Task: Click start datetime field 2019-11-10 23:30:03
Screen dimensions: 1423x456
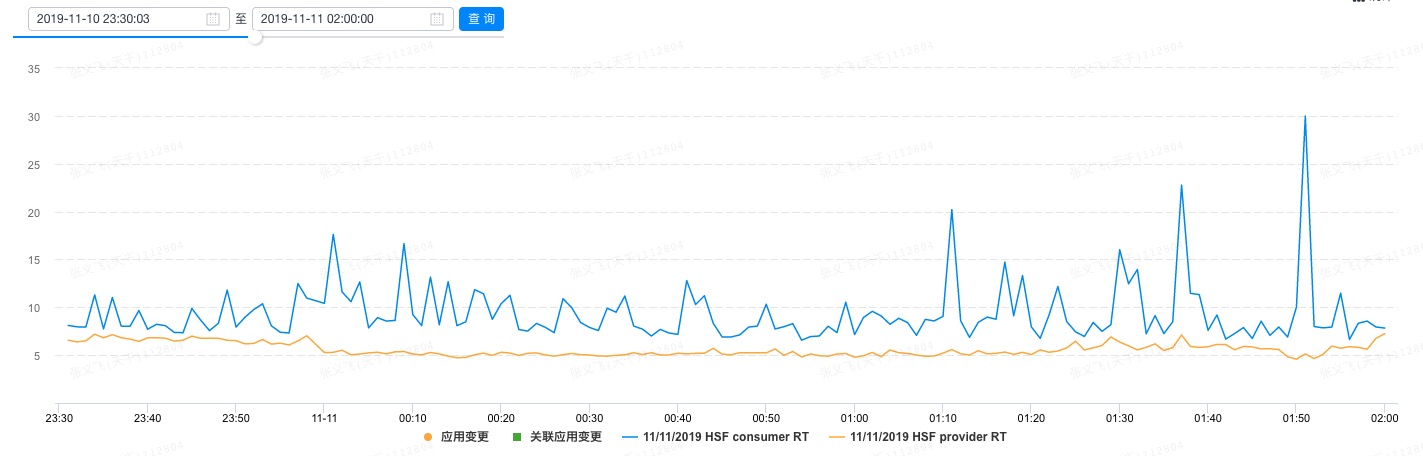Action: [126, 19]
